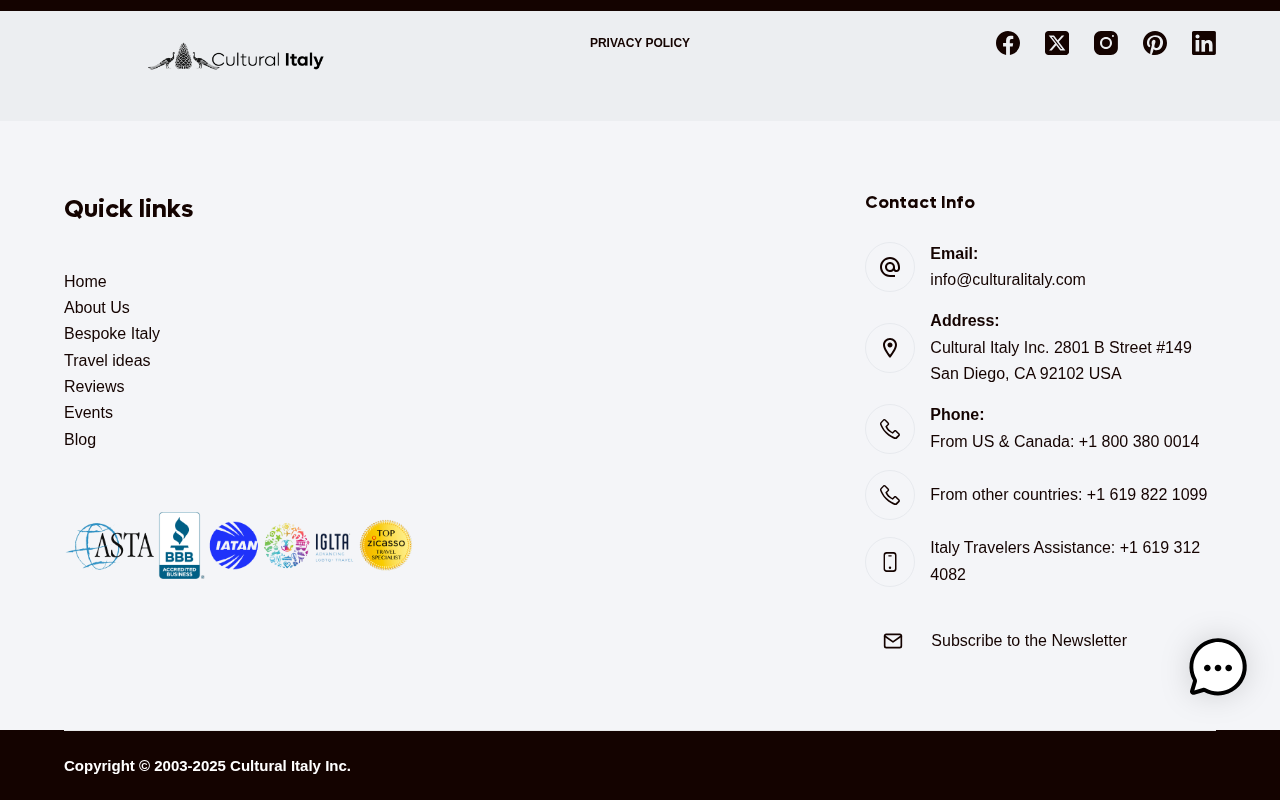Click the Cultural Italy logo
The height and width of the screenshot is (800, 1280).
click(x=236, y=57)
